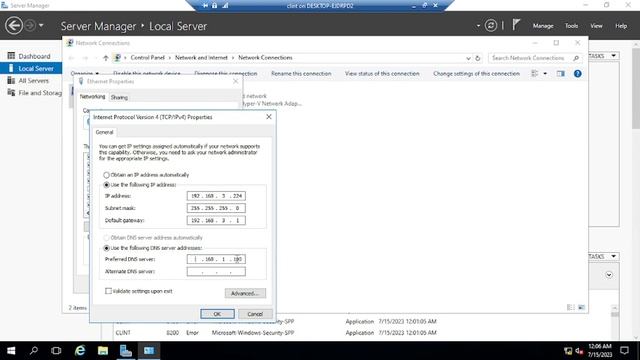
Task: Open the navigation history dropdown arrow
Action: pos(41,26)
